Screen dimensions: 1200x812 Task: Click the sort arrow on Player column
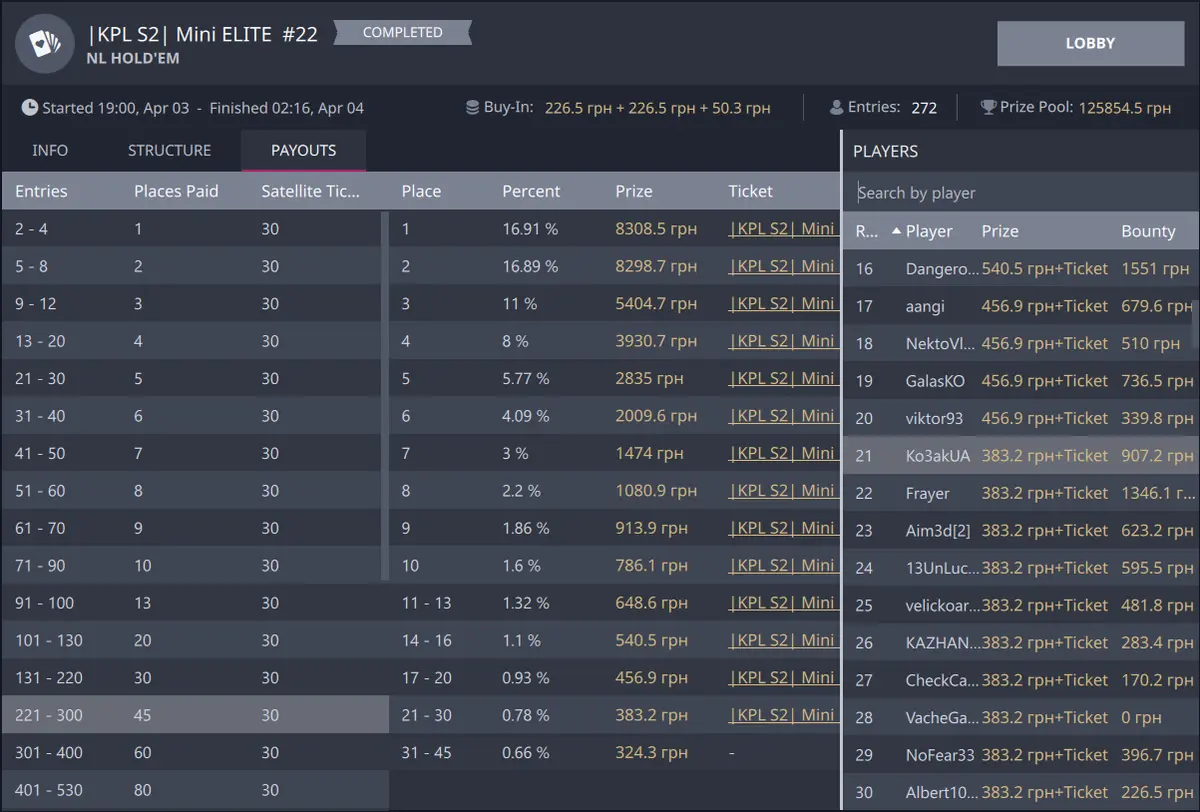click(x=896, y=231)
